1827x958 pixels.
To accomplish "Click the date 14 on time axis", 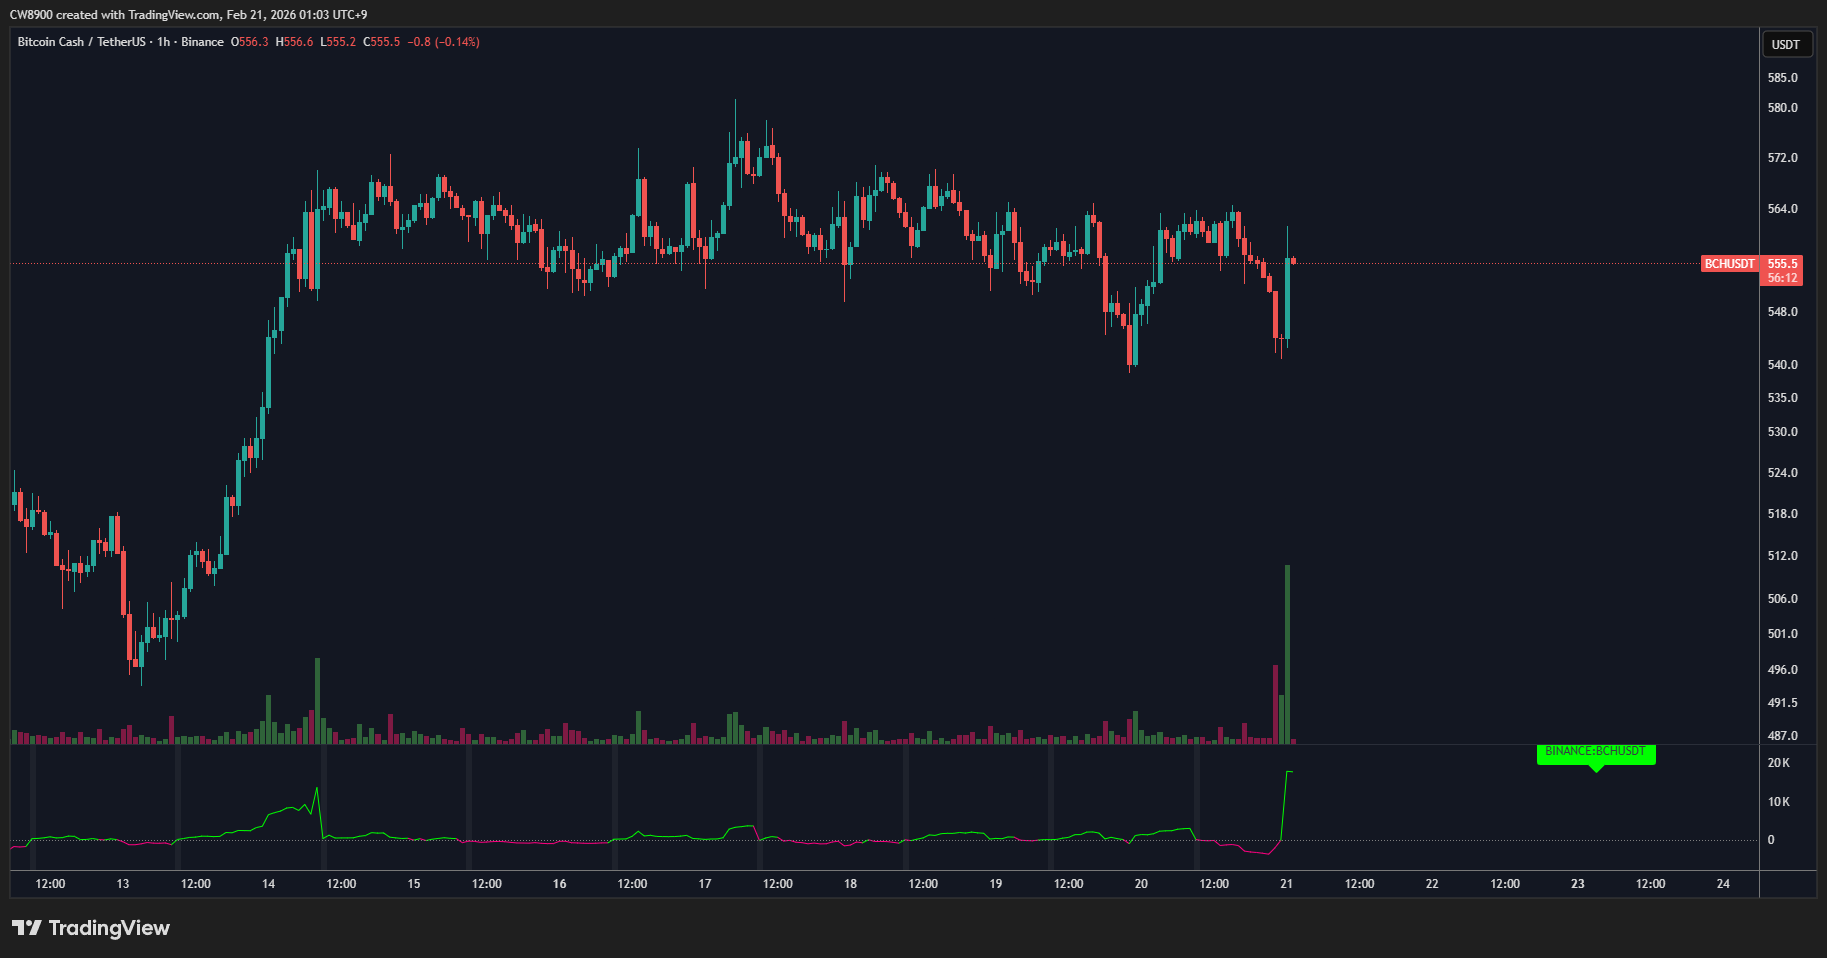I will pos(268,884).
